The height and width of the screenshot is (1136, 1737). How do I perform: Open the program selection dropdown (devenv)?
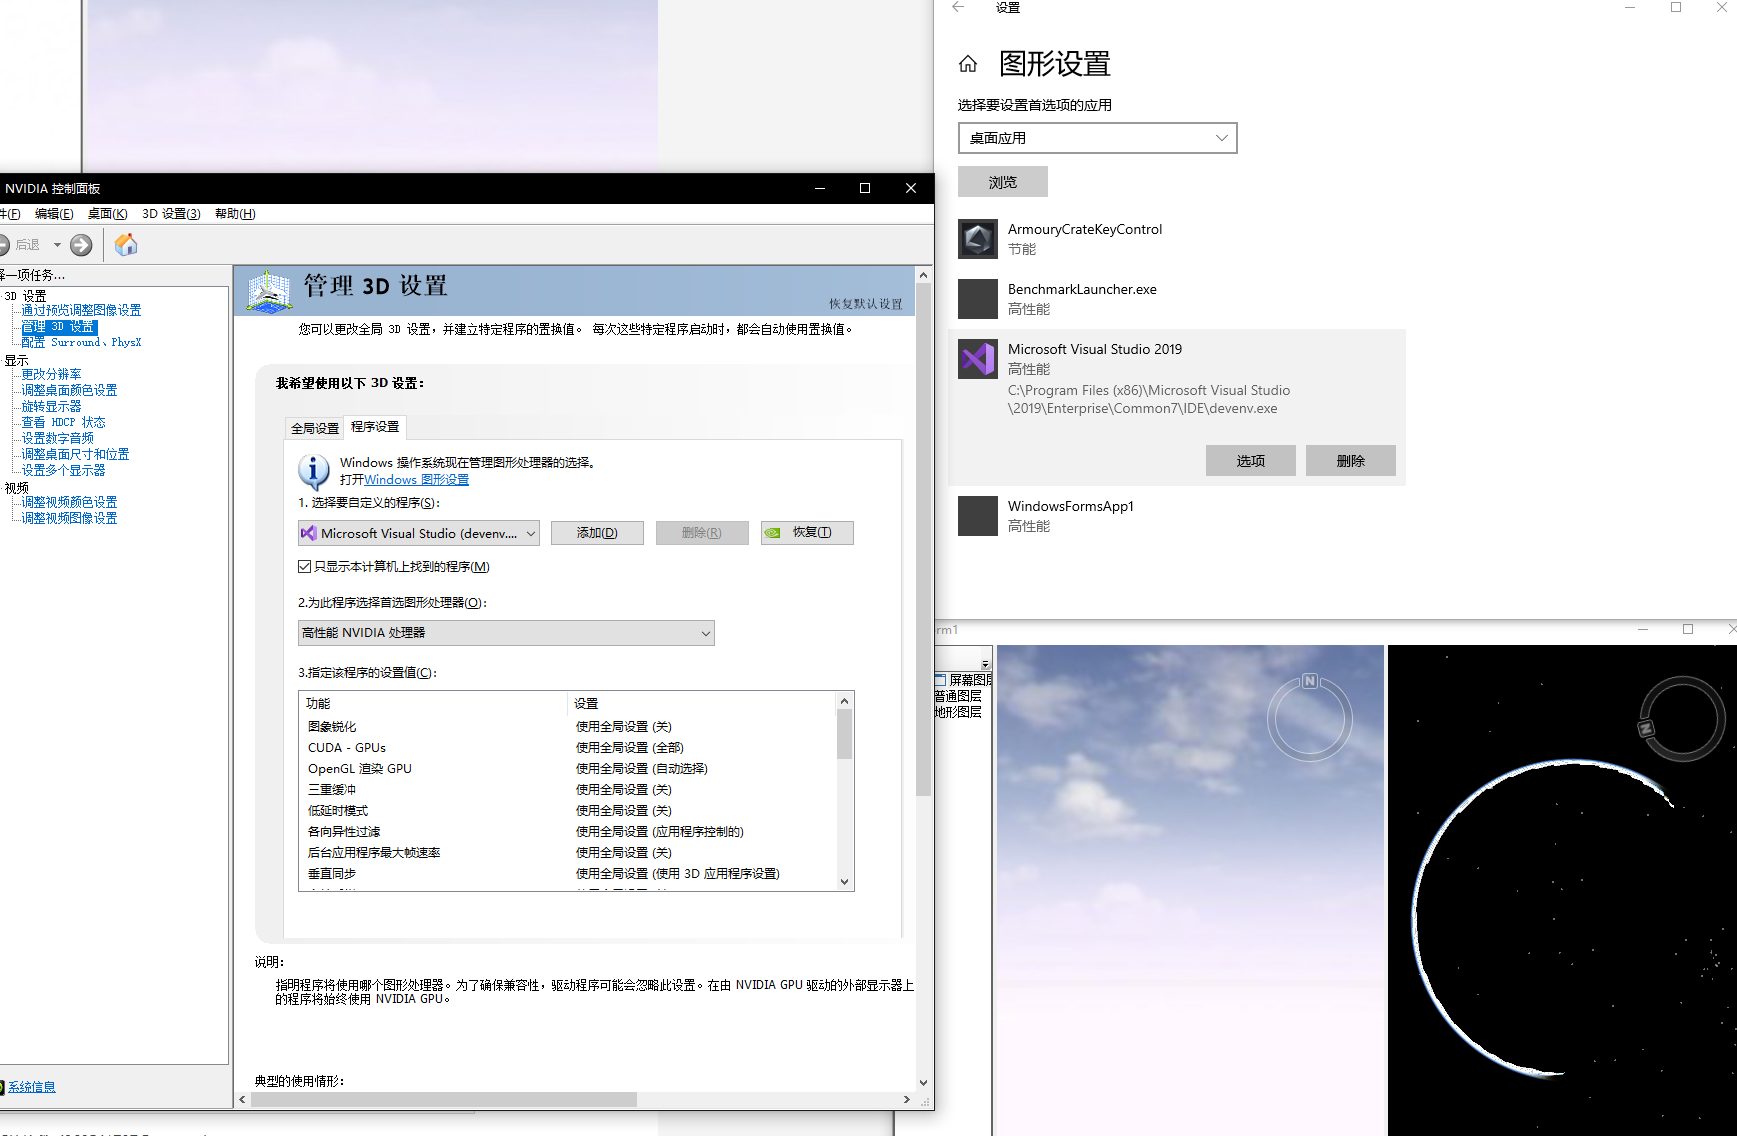(419, 533)
